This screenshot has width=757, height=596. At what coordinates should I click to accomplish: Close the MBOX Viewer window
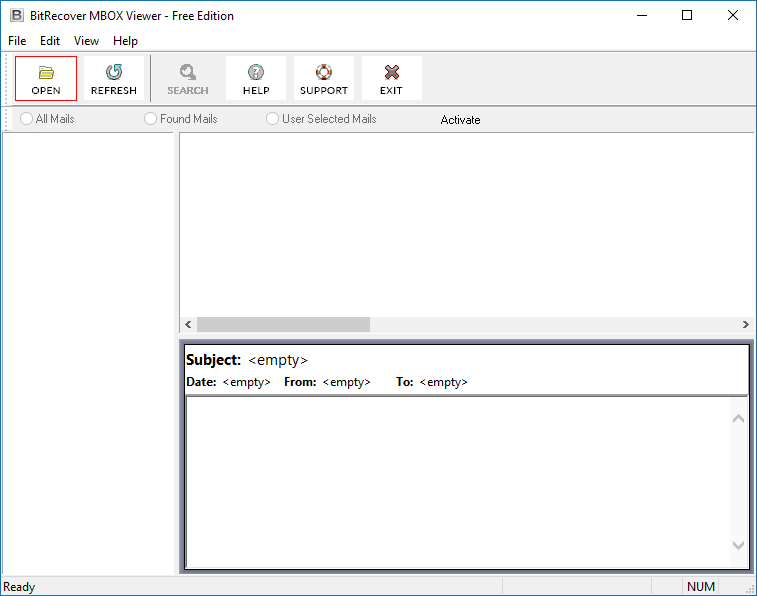pyautogui.click(x=732, y=15)
